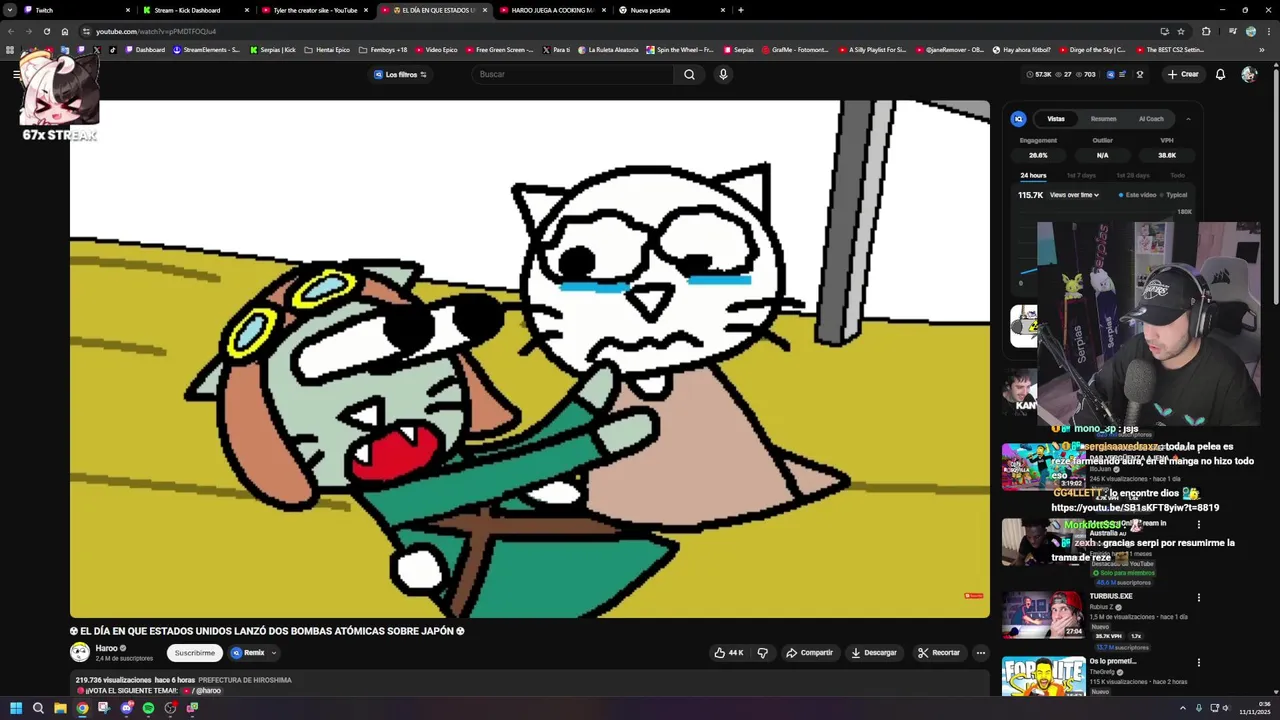The height and width of the screenshot is (720, 1280).
Task: Switch to the Vistas tab
Action: point(1056,119)
